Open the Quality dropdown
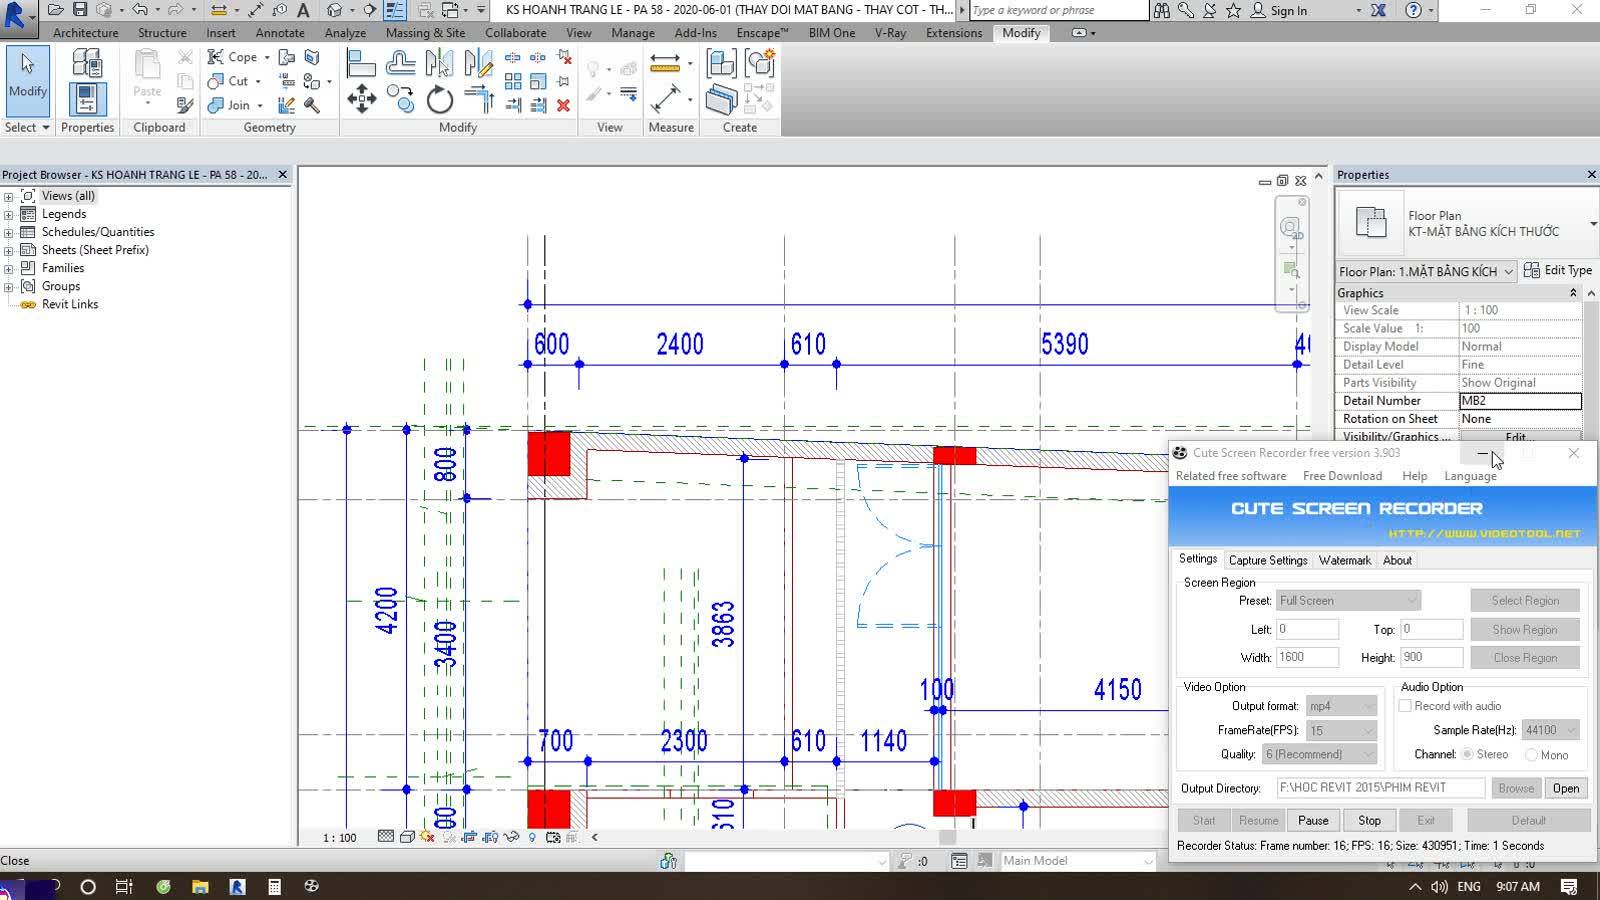The width and height of the screenshot is (1600, 900). [x=1320, y=754]
